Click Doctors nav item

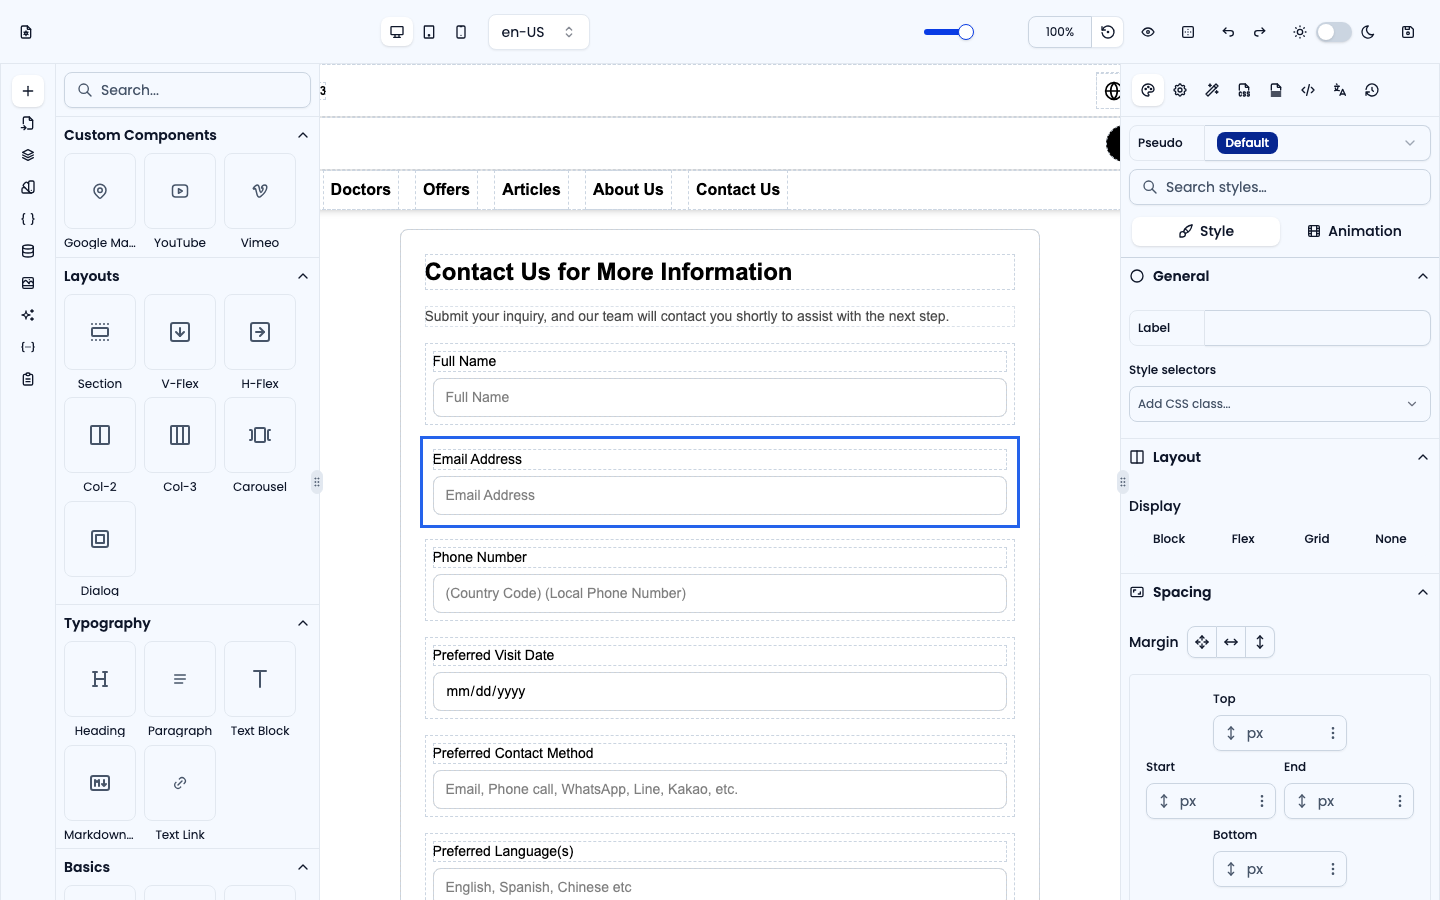tap(361, 190)
